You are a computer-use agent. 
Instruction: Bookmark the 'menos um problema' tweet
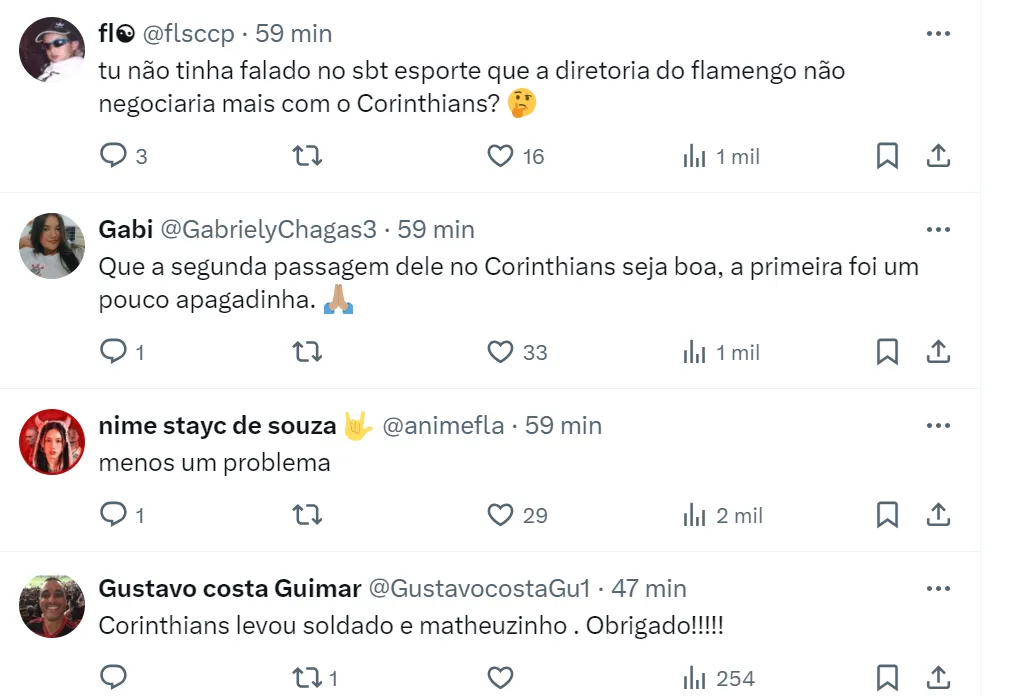887,515
